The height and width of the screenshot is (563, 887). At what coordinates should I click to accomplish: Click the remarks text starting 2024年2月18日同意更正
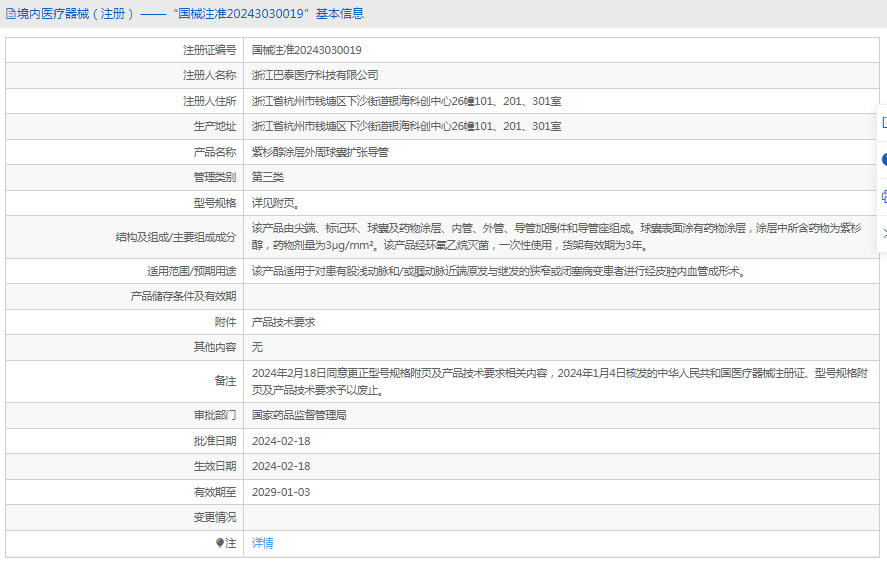(x=560, y=381)
